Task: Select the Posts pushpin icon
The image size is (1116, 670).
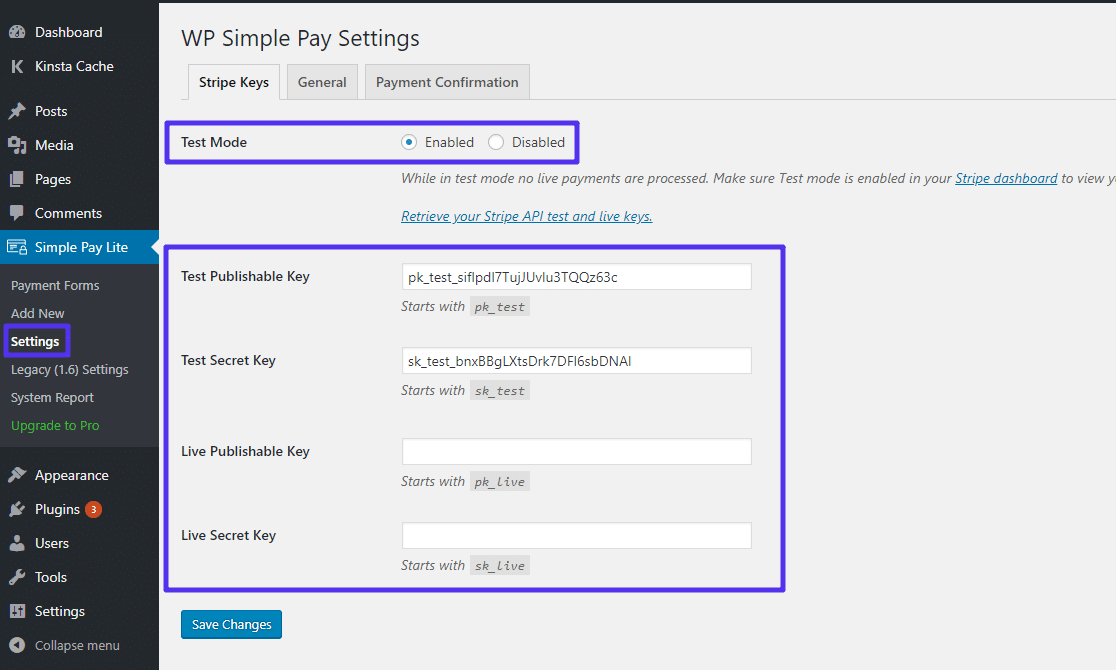Action: 18,110
